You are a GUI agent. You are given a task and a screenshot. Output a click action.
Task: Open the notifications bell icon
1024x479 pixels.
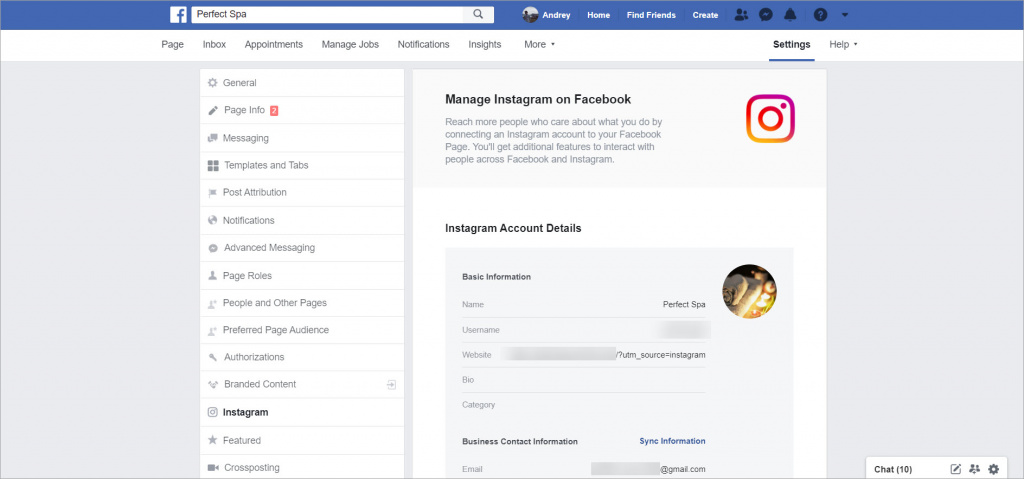[790, 14]
